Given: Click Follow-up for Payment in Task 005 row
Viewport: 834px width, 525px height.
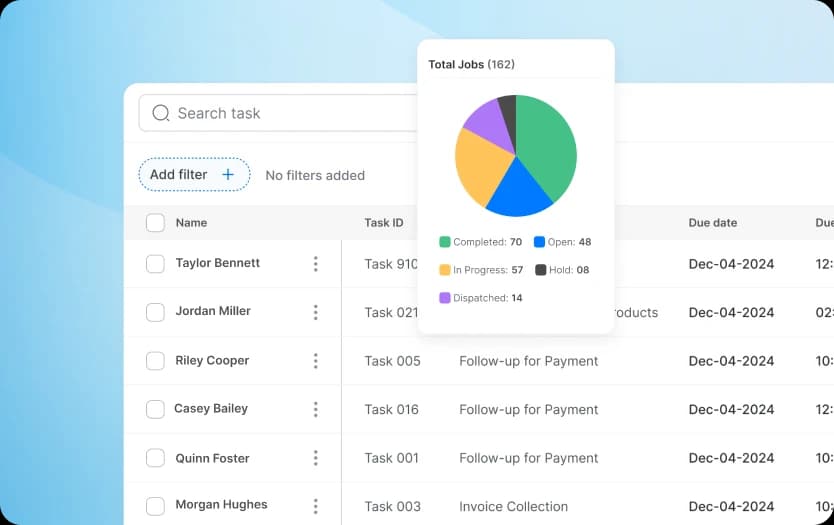Looking at the screenshot, I should click(529, 361).
